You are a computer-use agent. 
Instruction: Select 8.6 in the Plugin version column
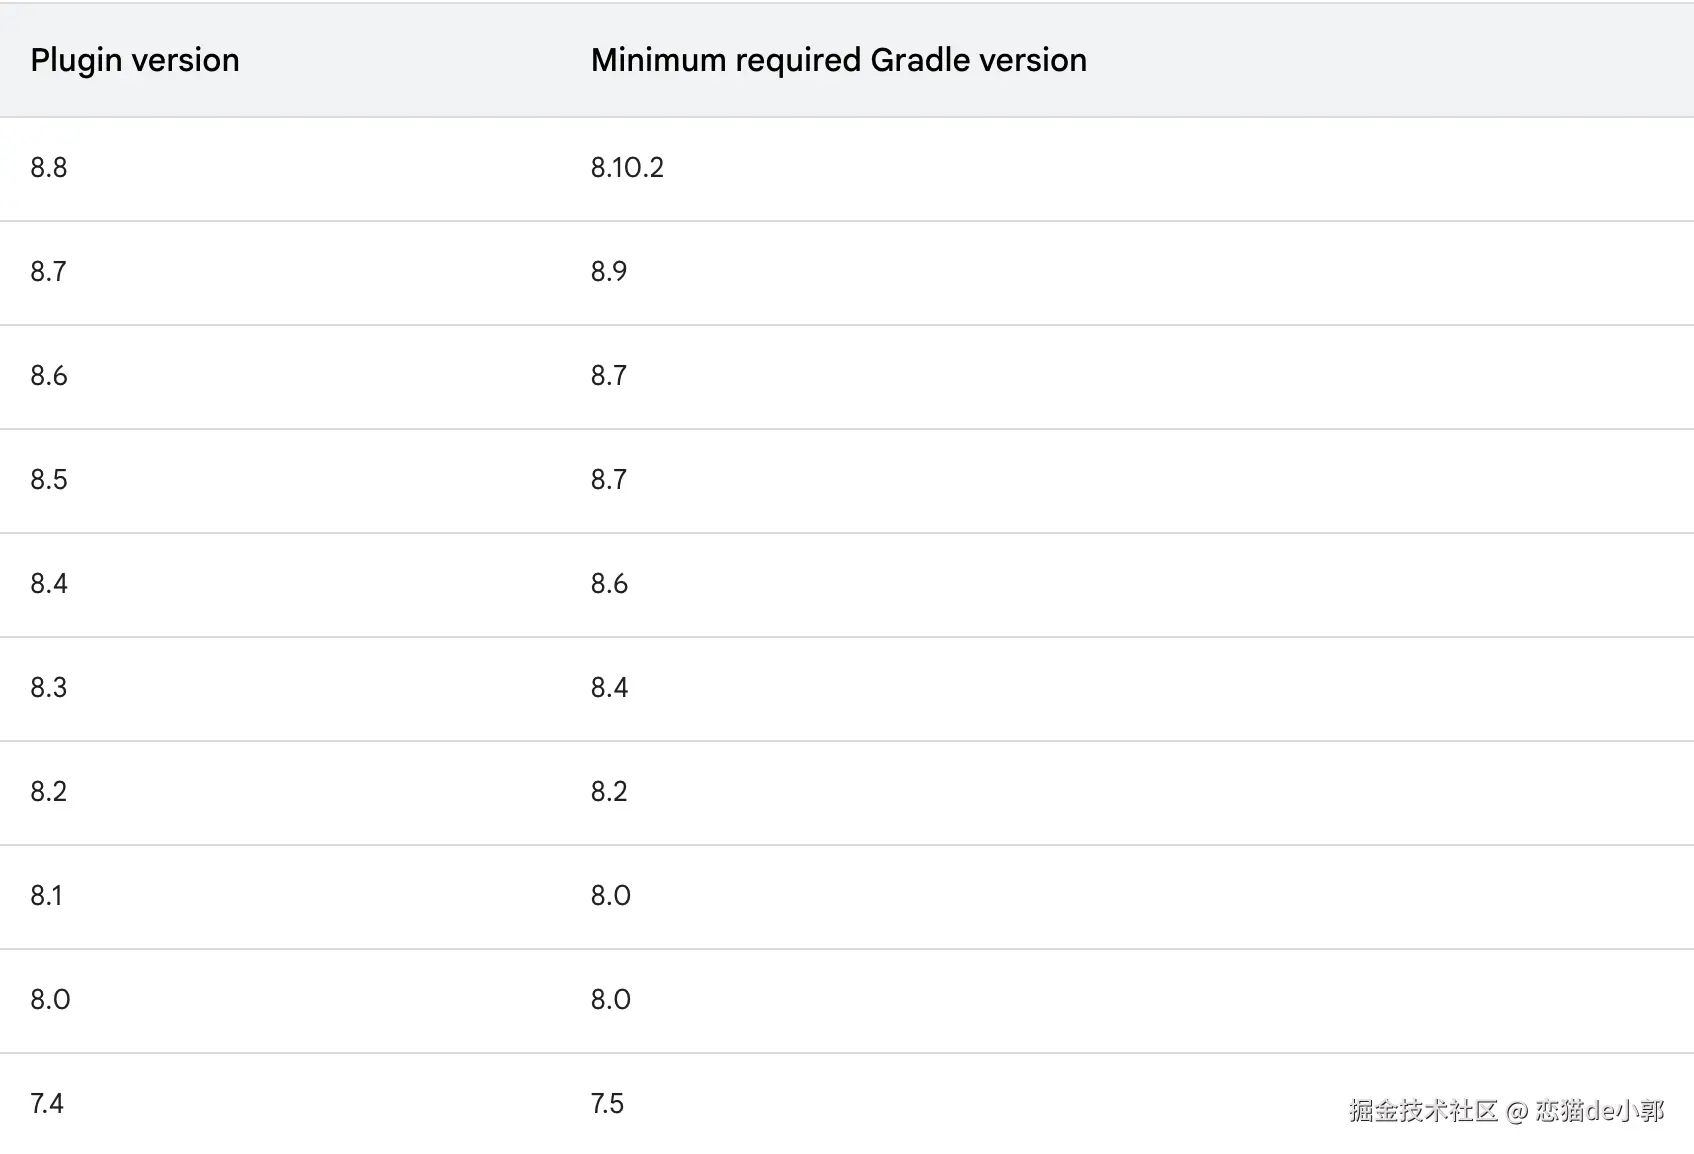click(49, 375)
